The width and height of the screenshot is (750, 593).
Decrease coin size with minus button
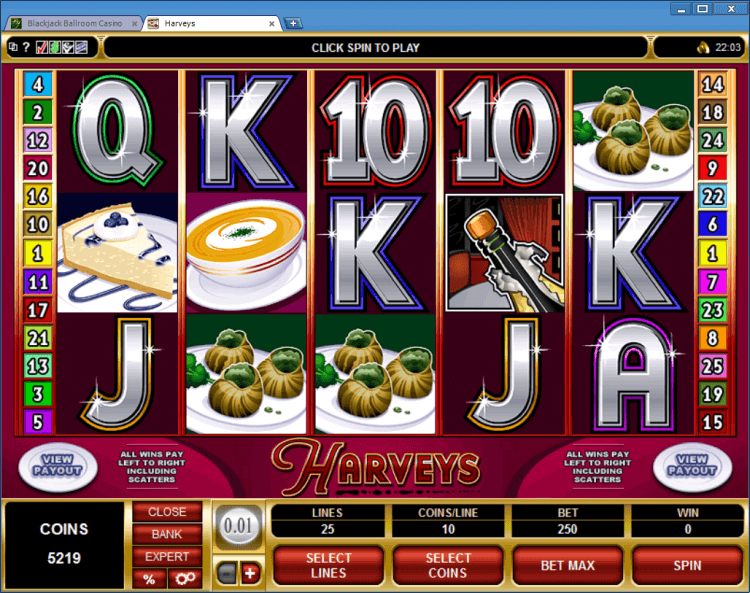(227, 573)
